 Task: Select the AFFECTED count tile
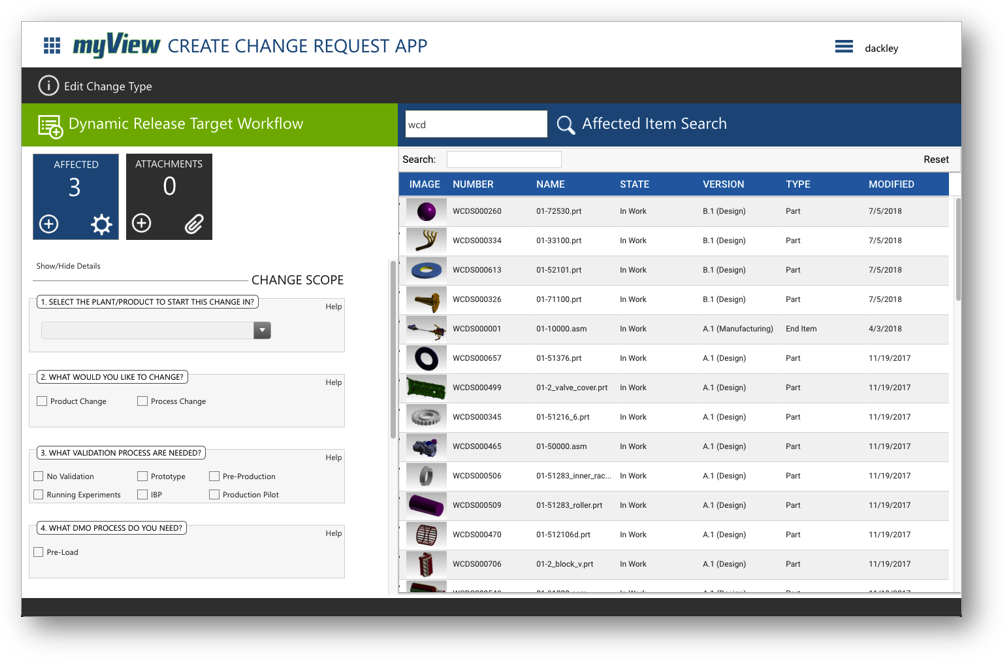(76, 197)
